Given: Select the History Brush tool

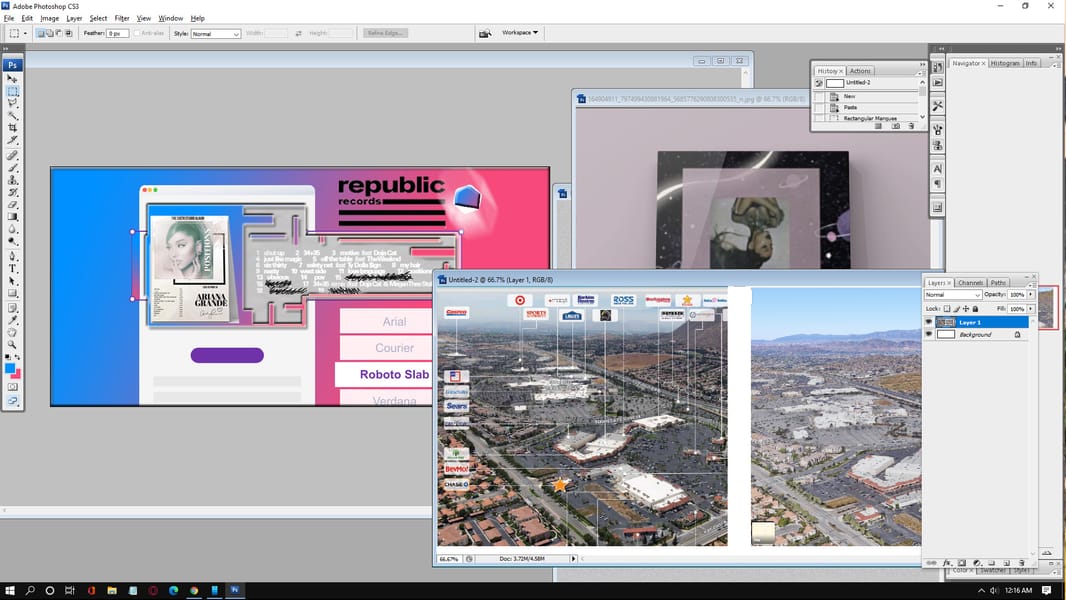Looking at the screenshot, I should click(x=12, y=192).
